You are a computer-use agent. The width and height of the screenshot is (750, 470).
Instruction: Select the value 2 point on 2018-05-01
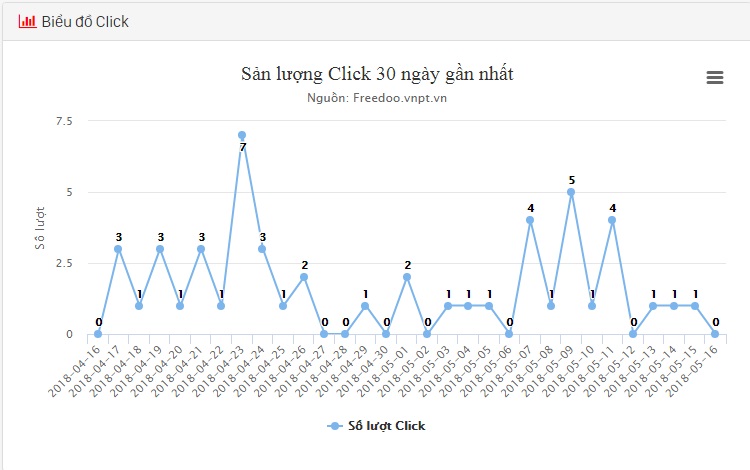[407, 277]
